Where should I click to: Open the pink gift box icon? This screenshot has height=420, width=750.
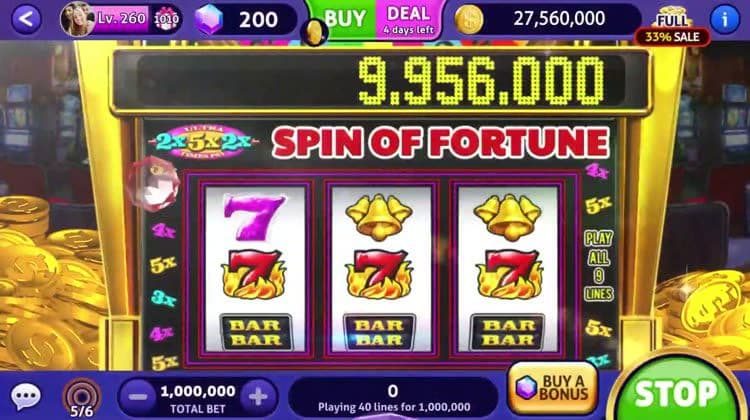coord(166,19)
